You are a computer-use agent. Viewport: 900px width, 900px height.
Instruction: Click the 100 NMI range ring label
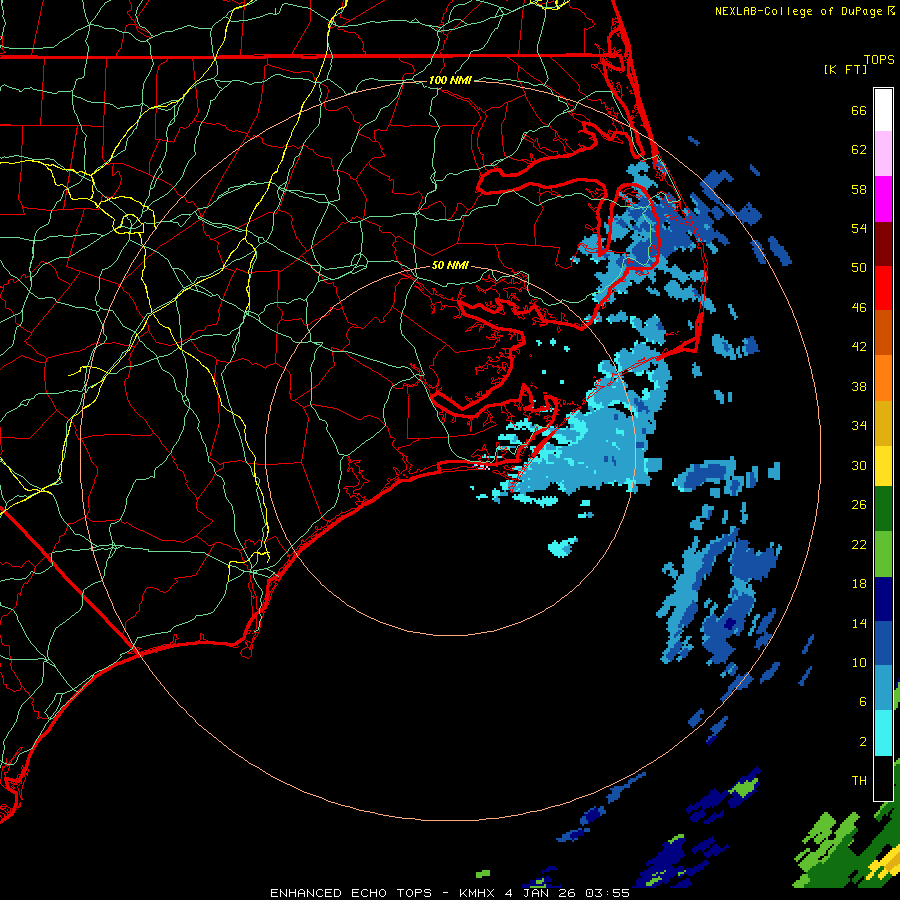(x=450, y=80)
